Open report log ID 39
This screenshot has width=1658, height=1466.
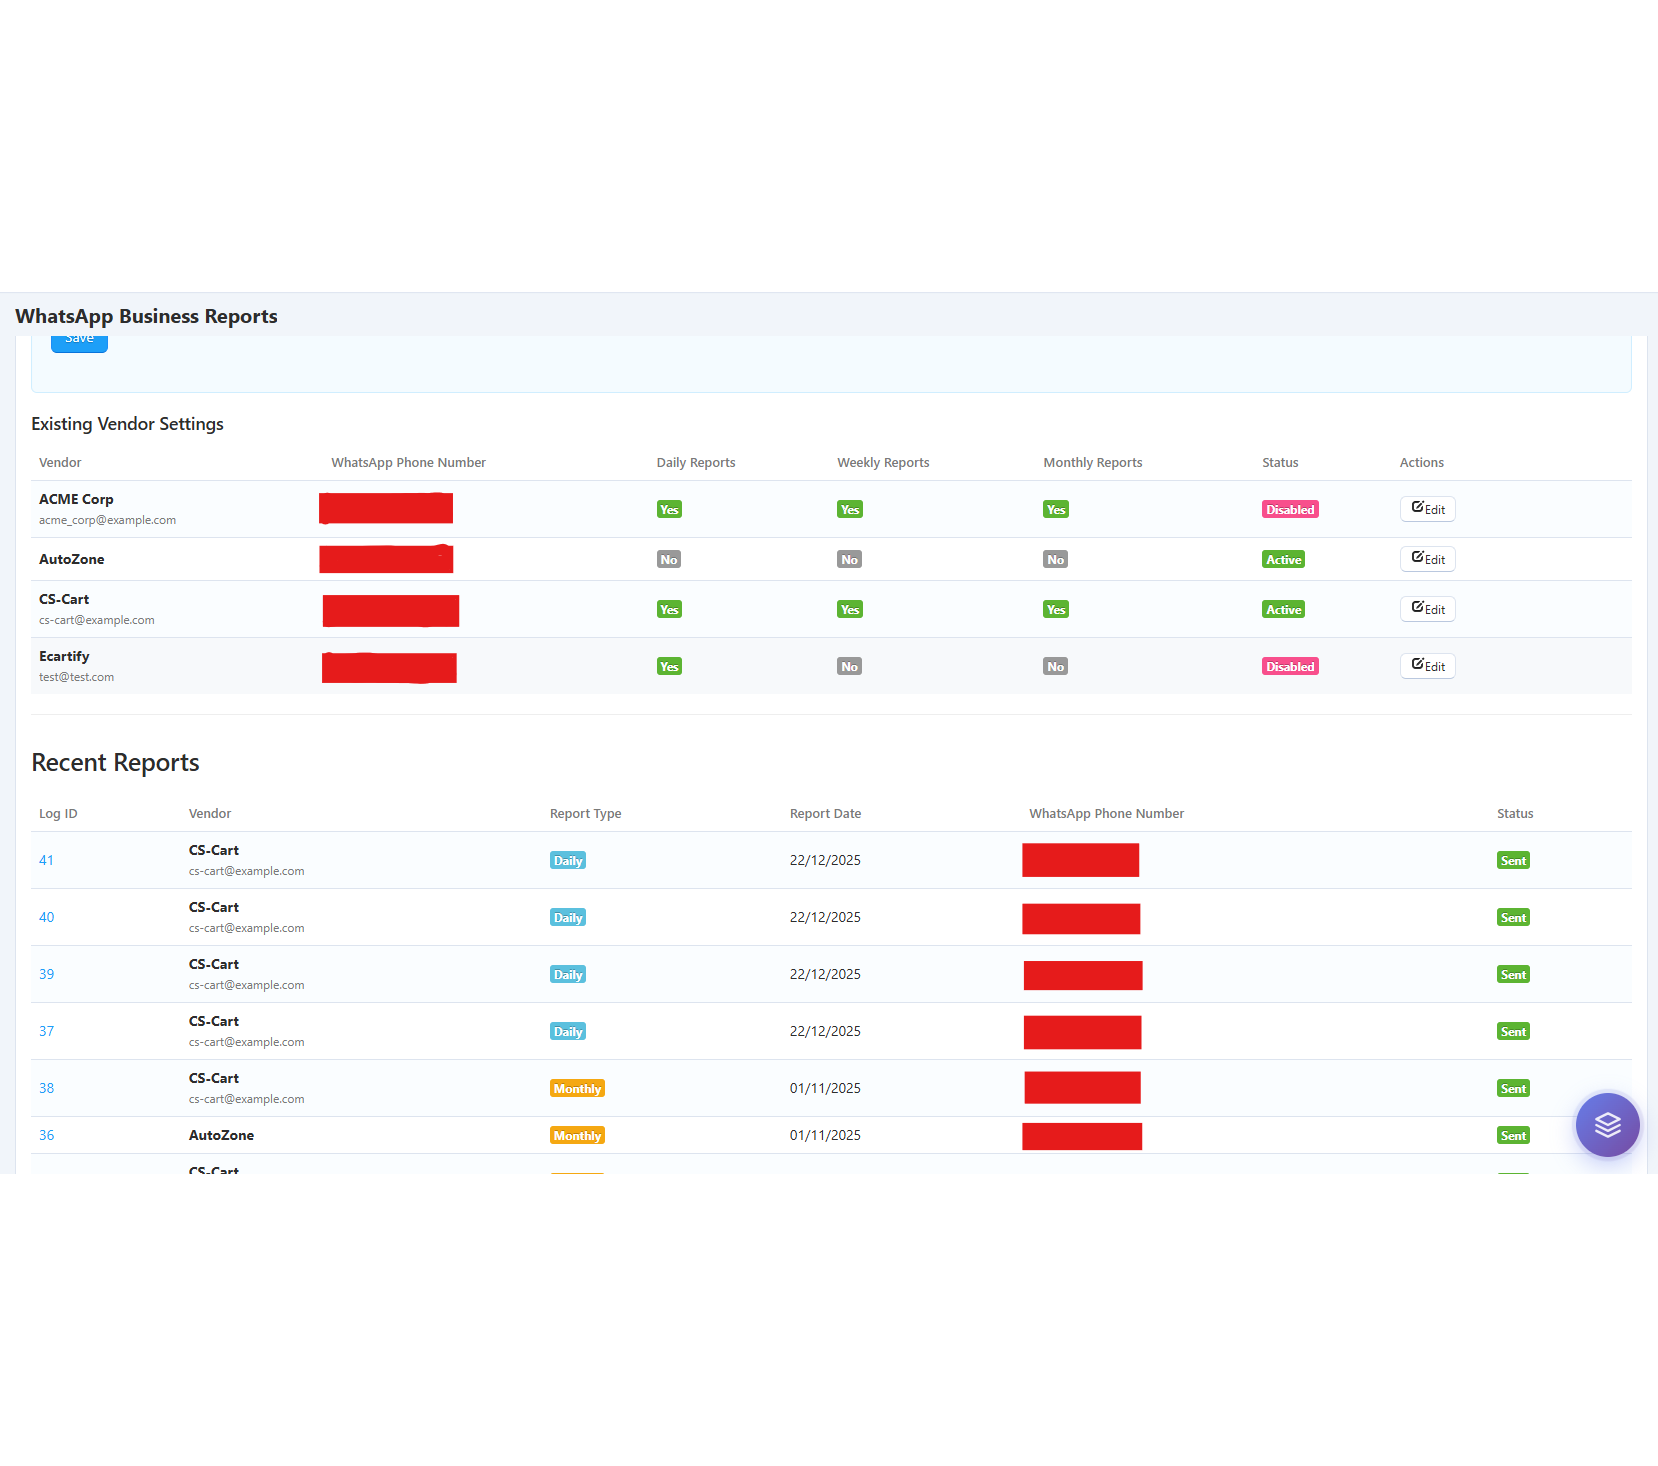[46, 974]
